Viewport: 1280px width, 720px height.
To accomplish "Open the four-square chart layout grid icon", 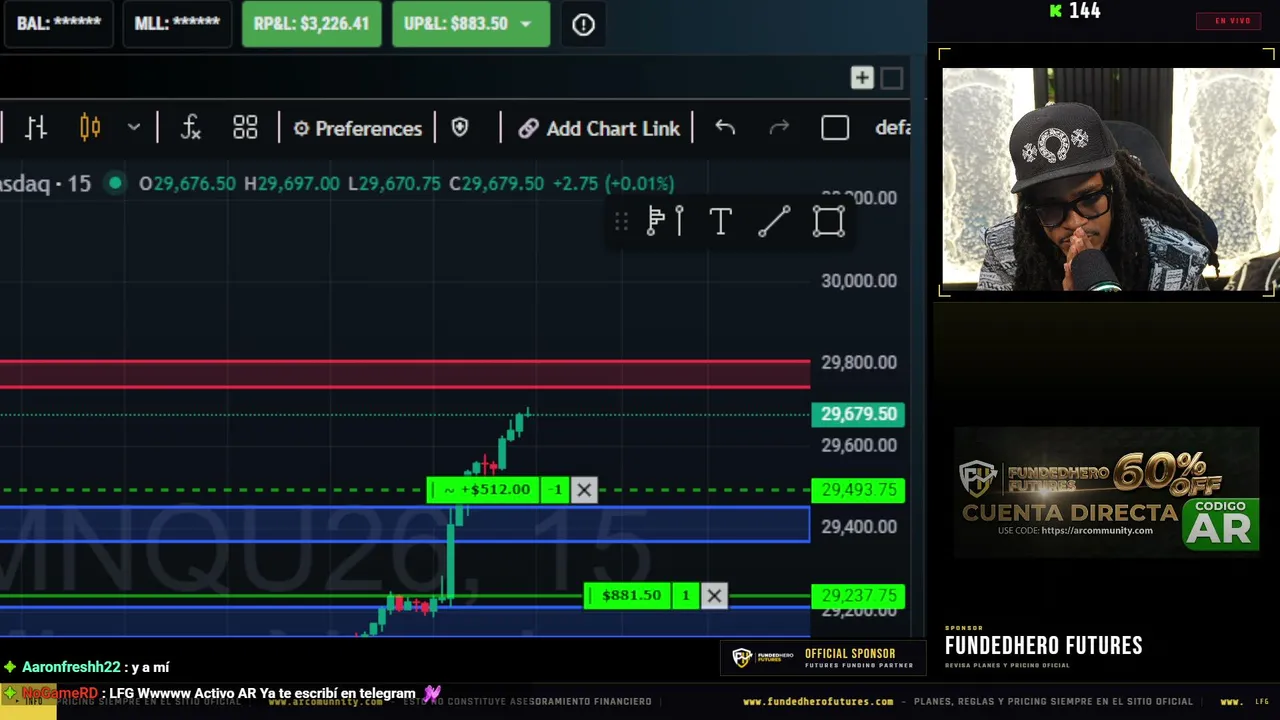I will click(x=245, y=128).
